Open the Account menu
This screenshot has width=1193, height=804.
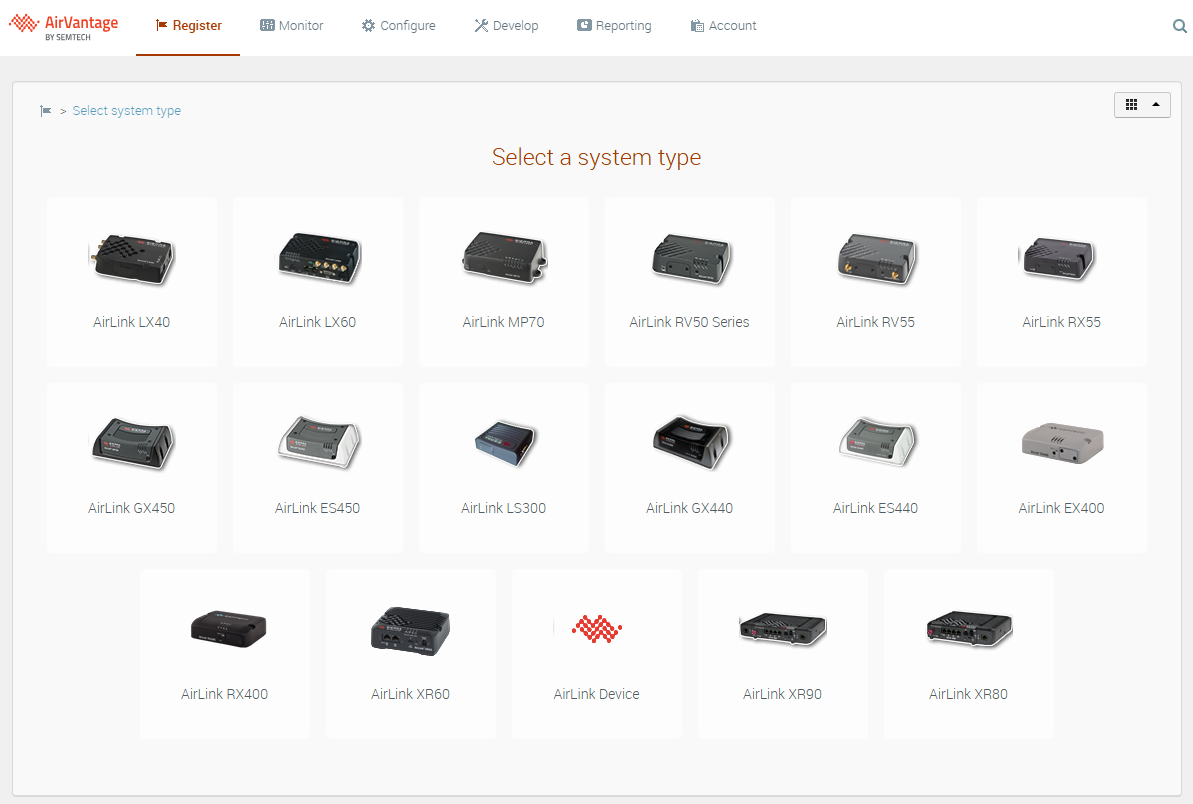pos(723,26)
